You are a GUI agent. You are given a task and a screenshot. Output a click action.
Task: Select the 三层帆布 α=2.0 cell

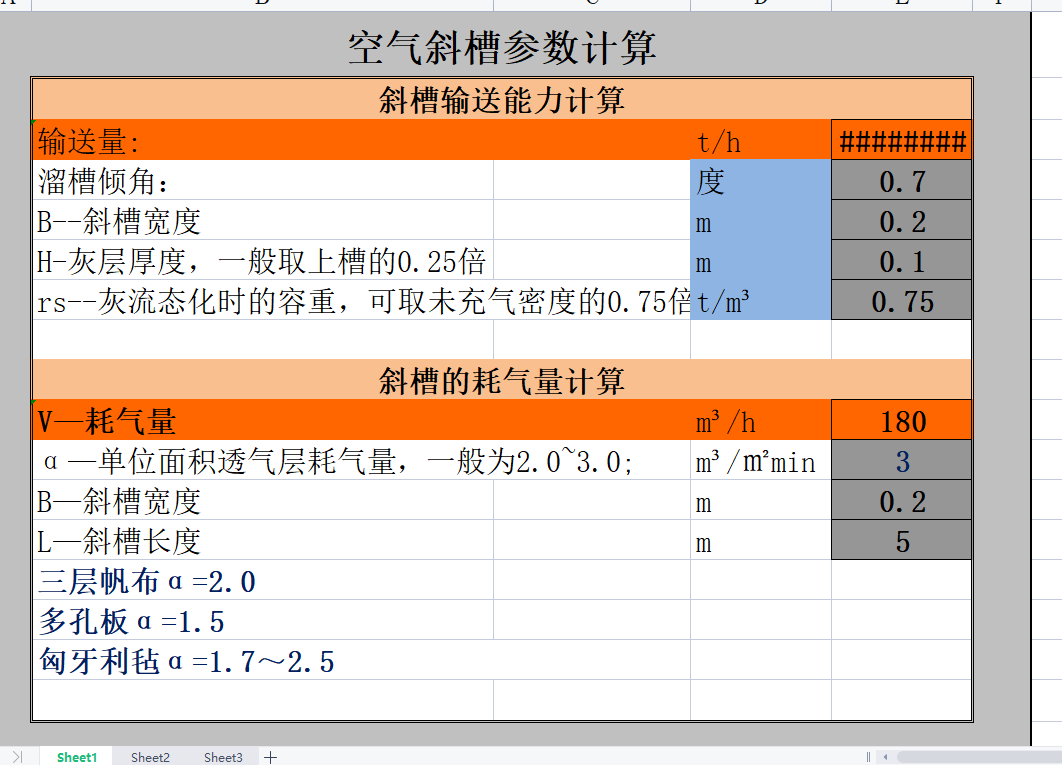[x=263, y=581]
